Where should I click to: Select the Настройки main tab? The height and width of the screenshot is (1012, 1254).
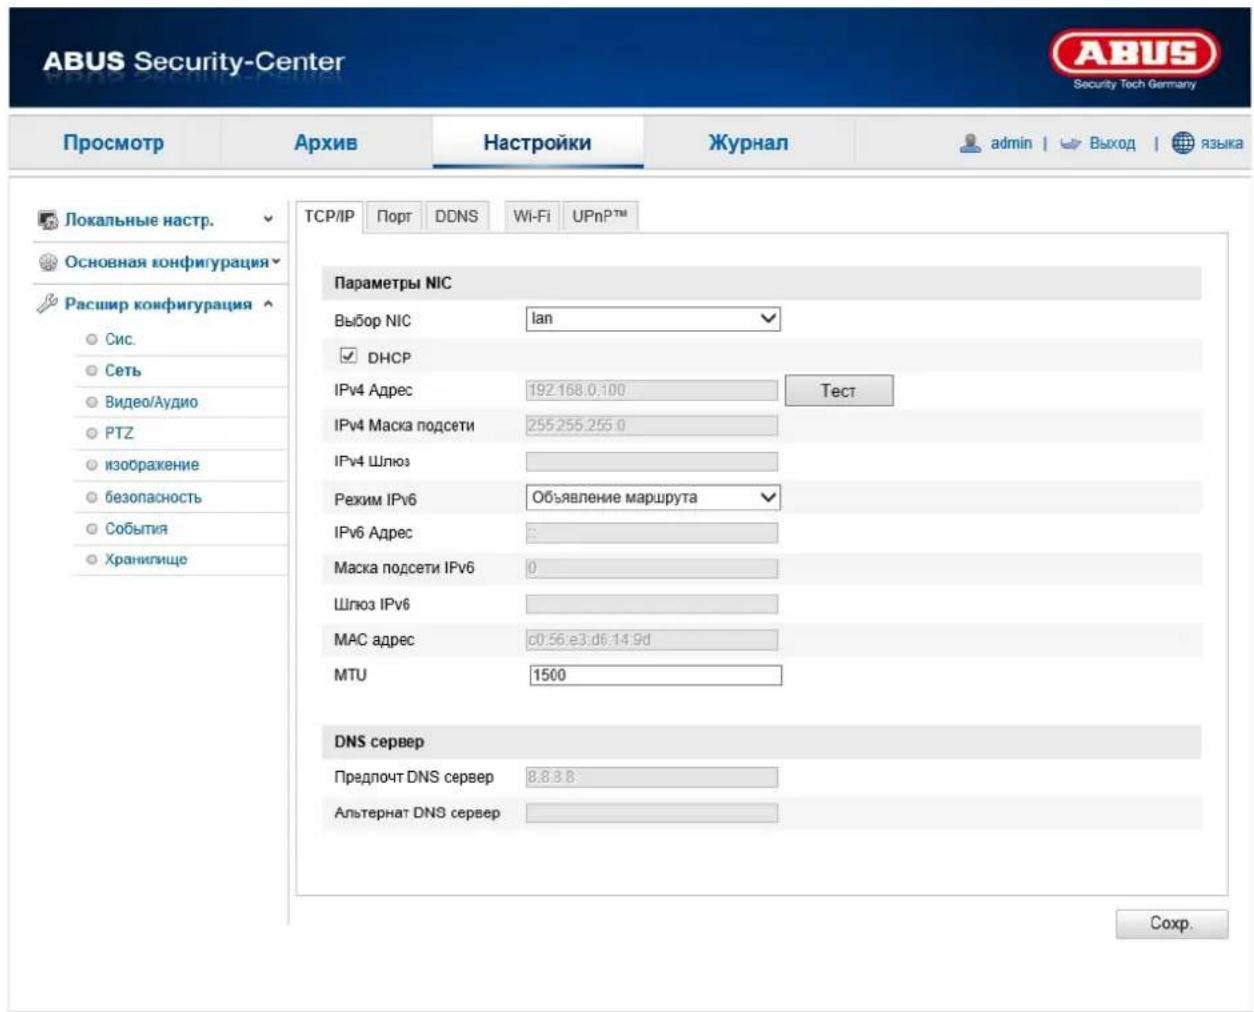point(537,143)
